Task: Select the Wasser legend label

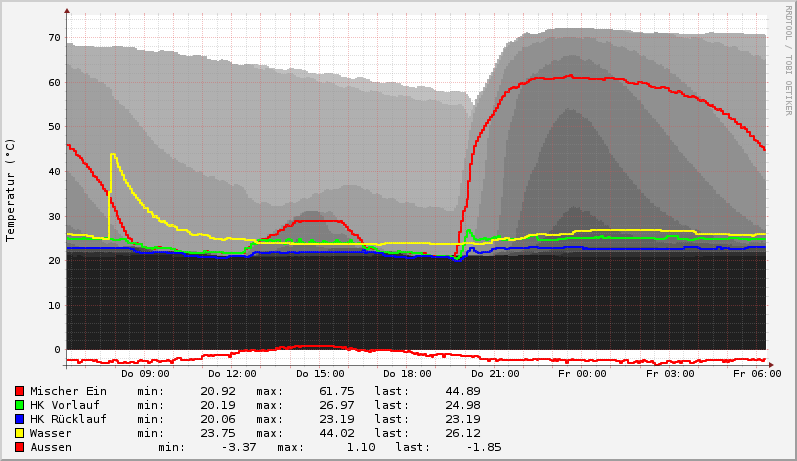Action: point(50,433)
